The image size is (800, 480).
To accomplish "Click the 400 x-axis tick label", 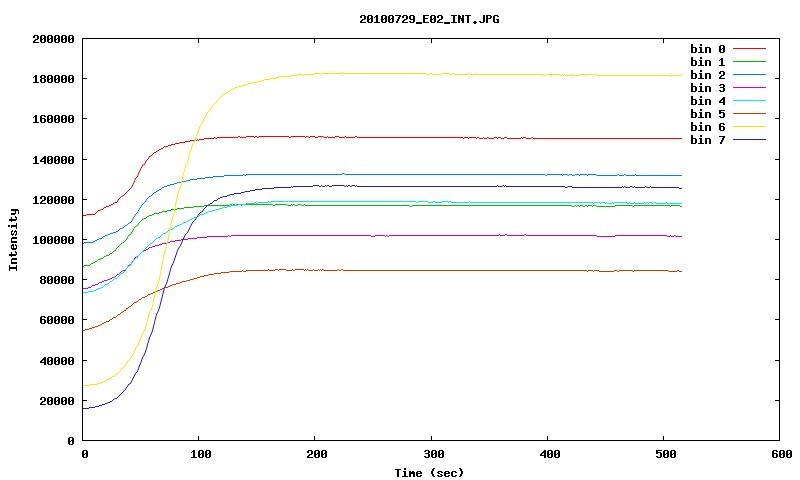I will click(549, 454).
